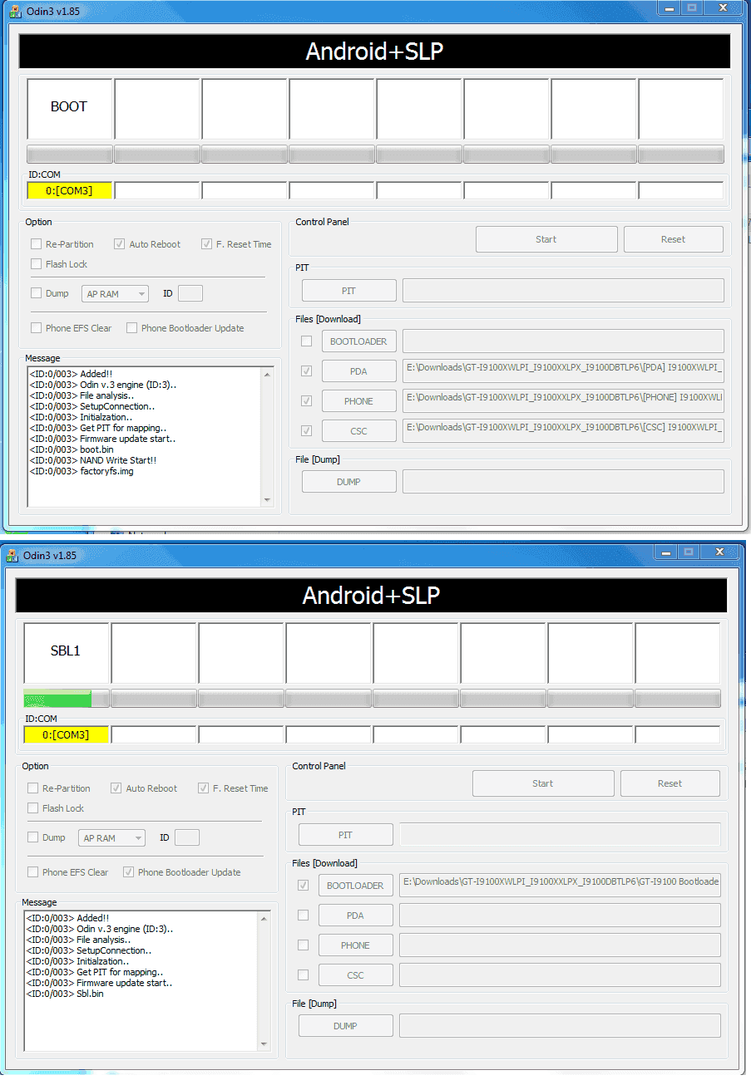
Task: Toggle Auto Reboot checkbox in the upper Odin window
Action: click(119, 244)
